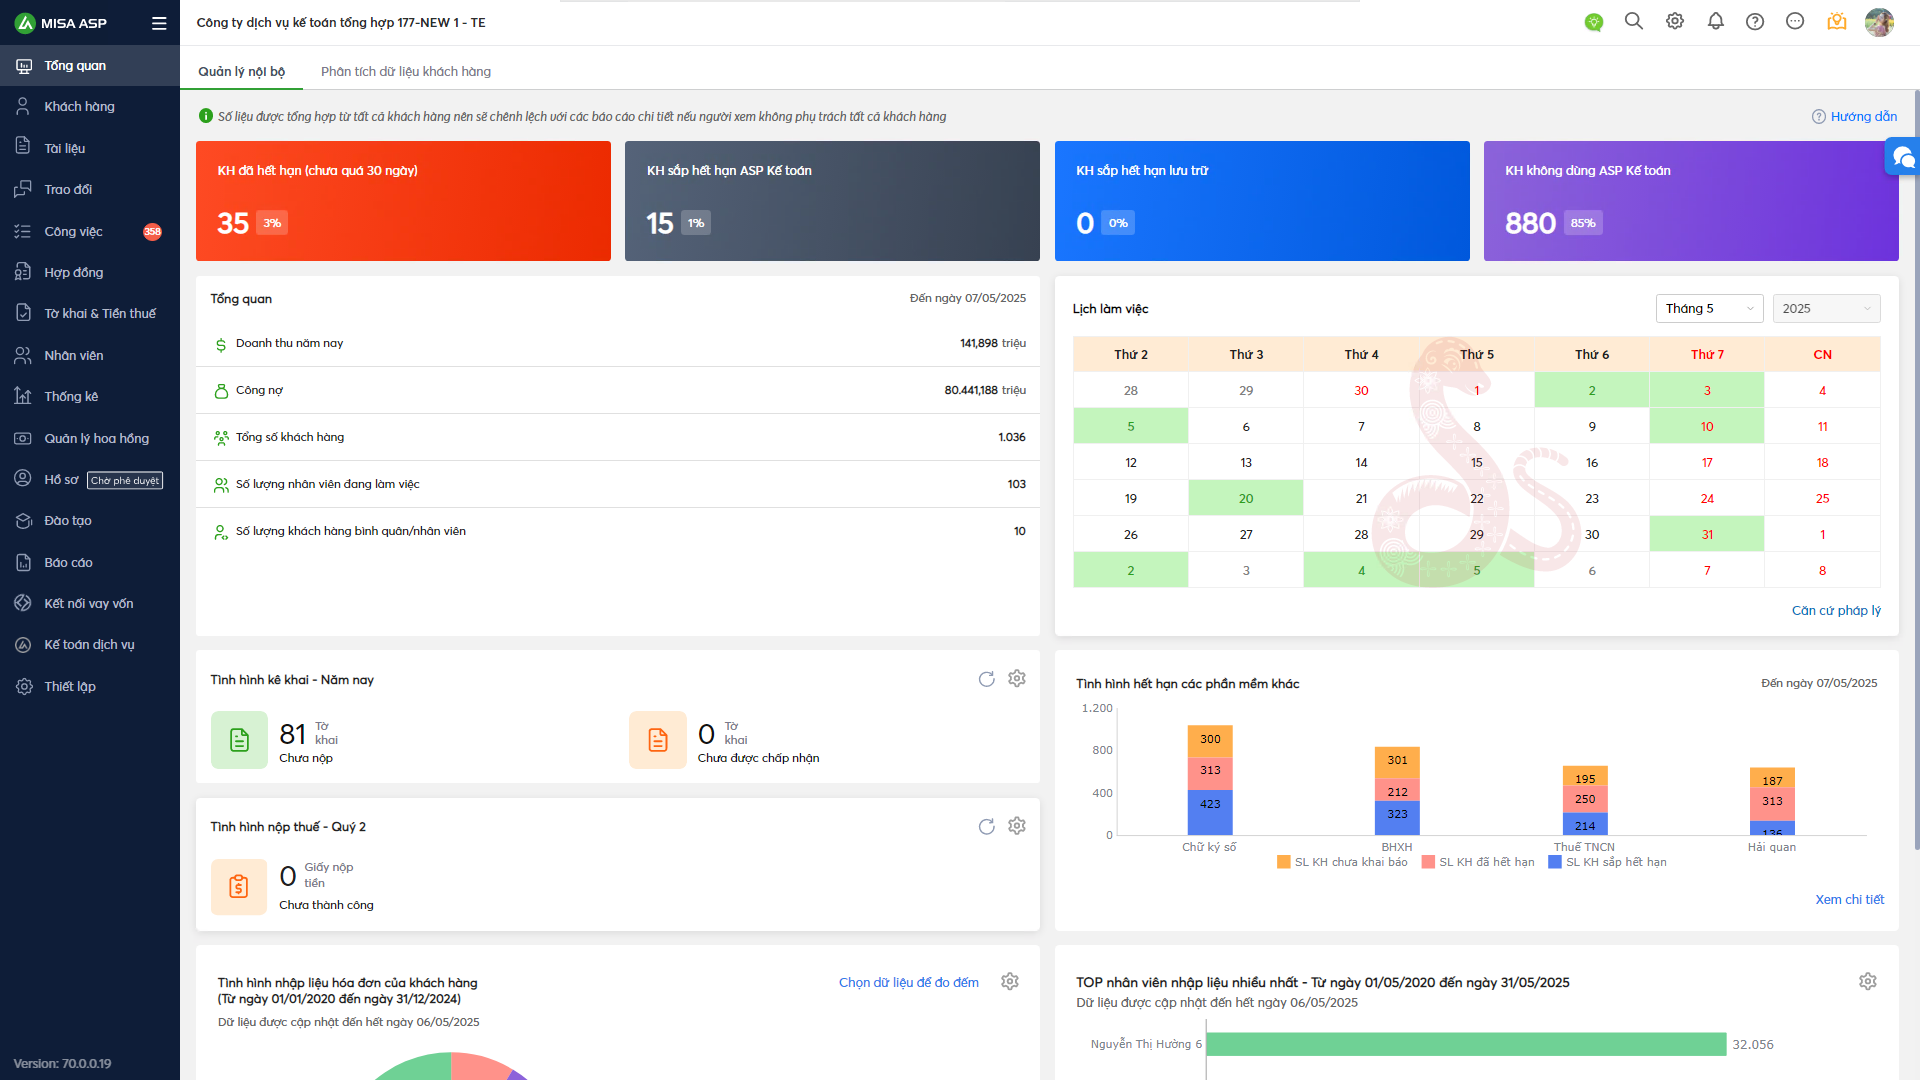Viewport: 1920px width, 1080px height.
Task: Toggle SL KH đã hết hạn legend swatch
Action: (x=1428, y=862)
